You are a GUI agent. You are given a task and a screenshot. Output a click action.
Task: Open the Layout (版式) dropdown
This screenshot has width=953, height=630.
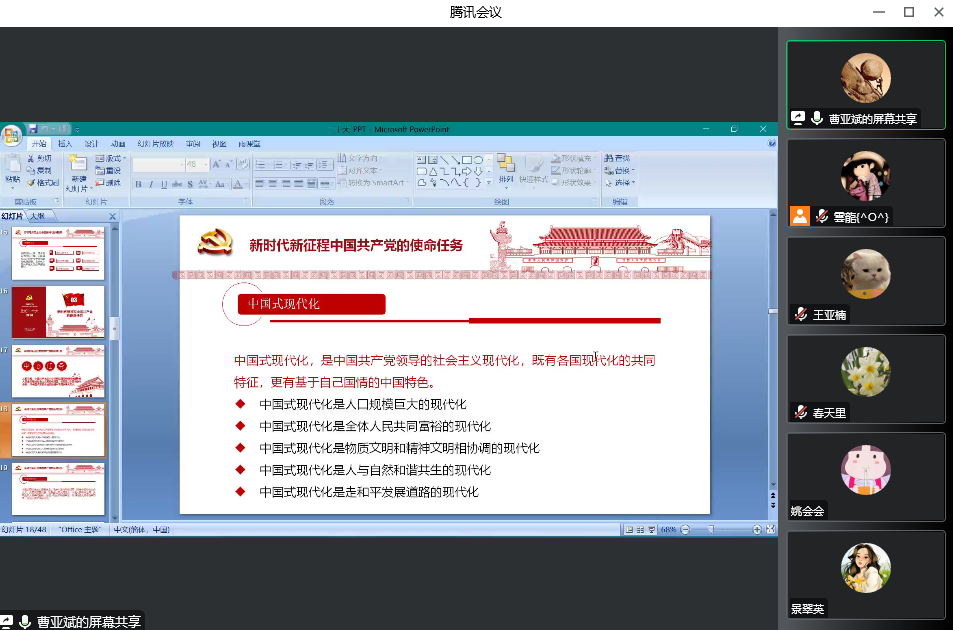pos(112,159)
